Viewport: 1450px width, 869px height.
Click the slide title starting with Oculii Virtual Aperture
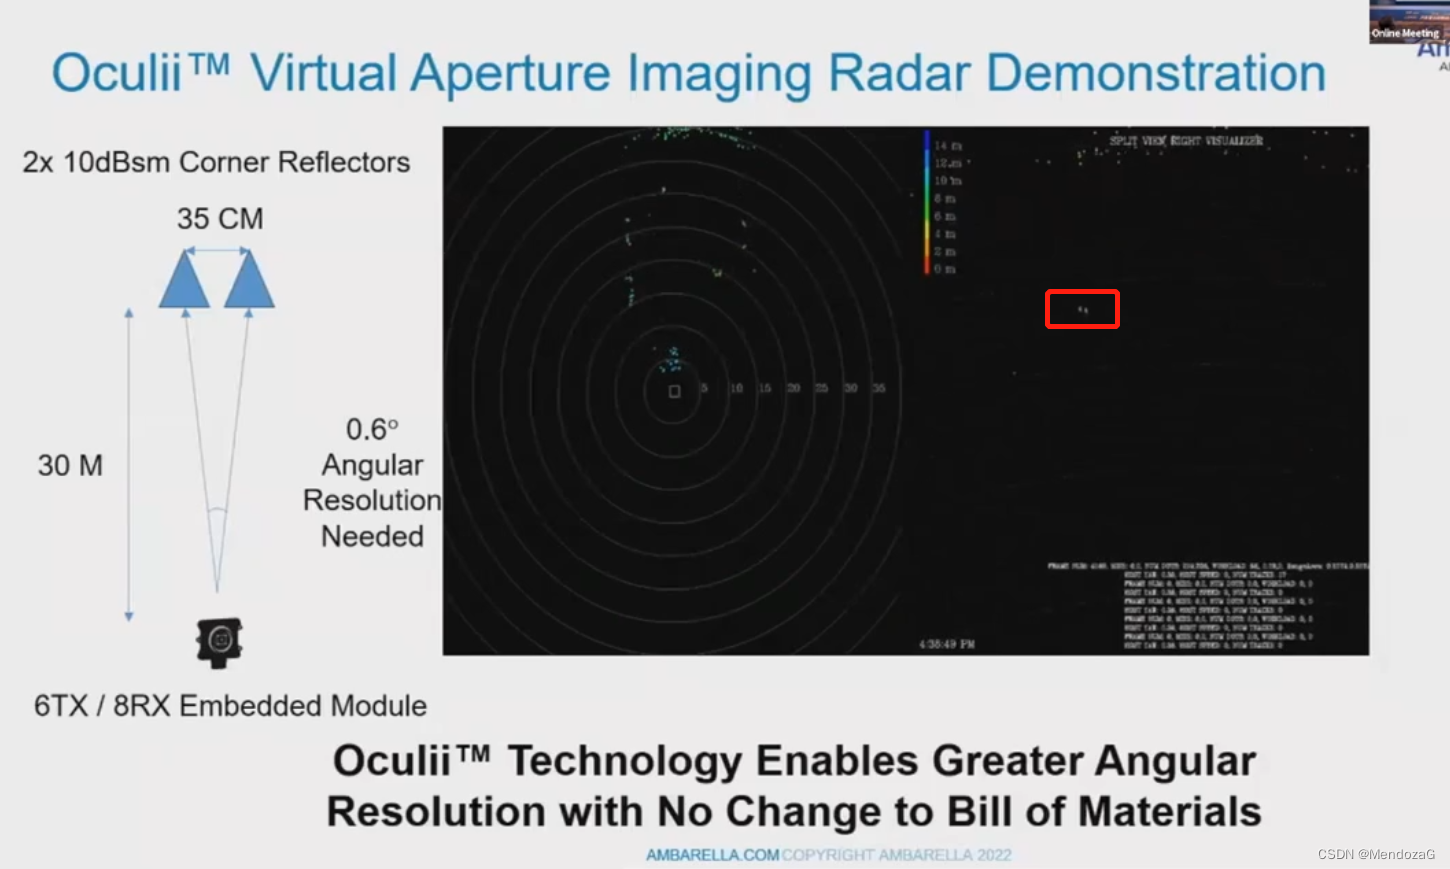click(x=688, y=74)
